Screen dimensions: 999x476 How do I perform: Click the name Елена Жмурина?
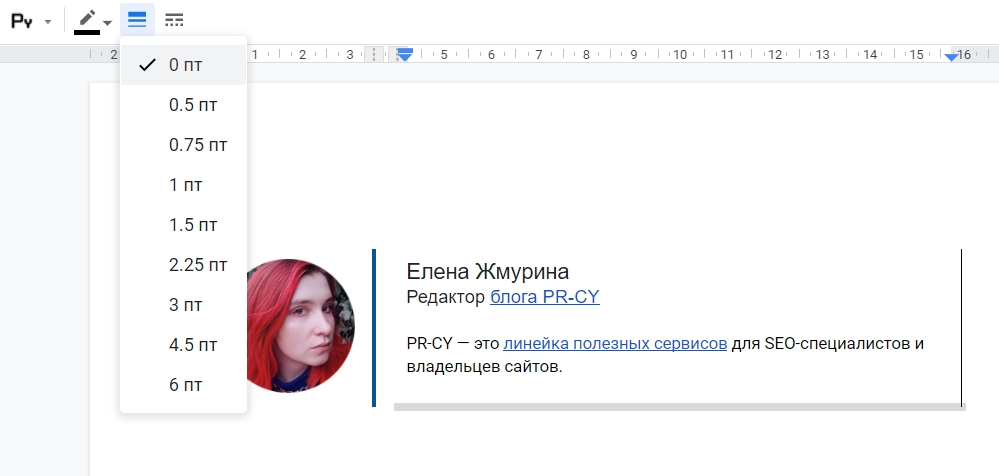click(487, 272)
